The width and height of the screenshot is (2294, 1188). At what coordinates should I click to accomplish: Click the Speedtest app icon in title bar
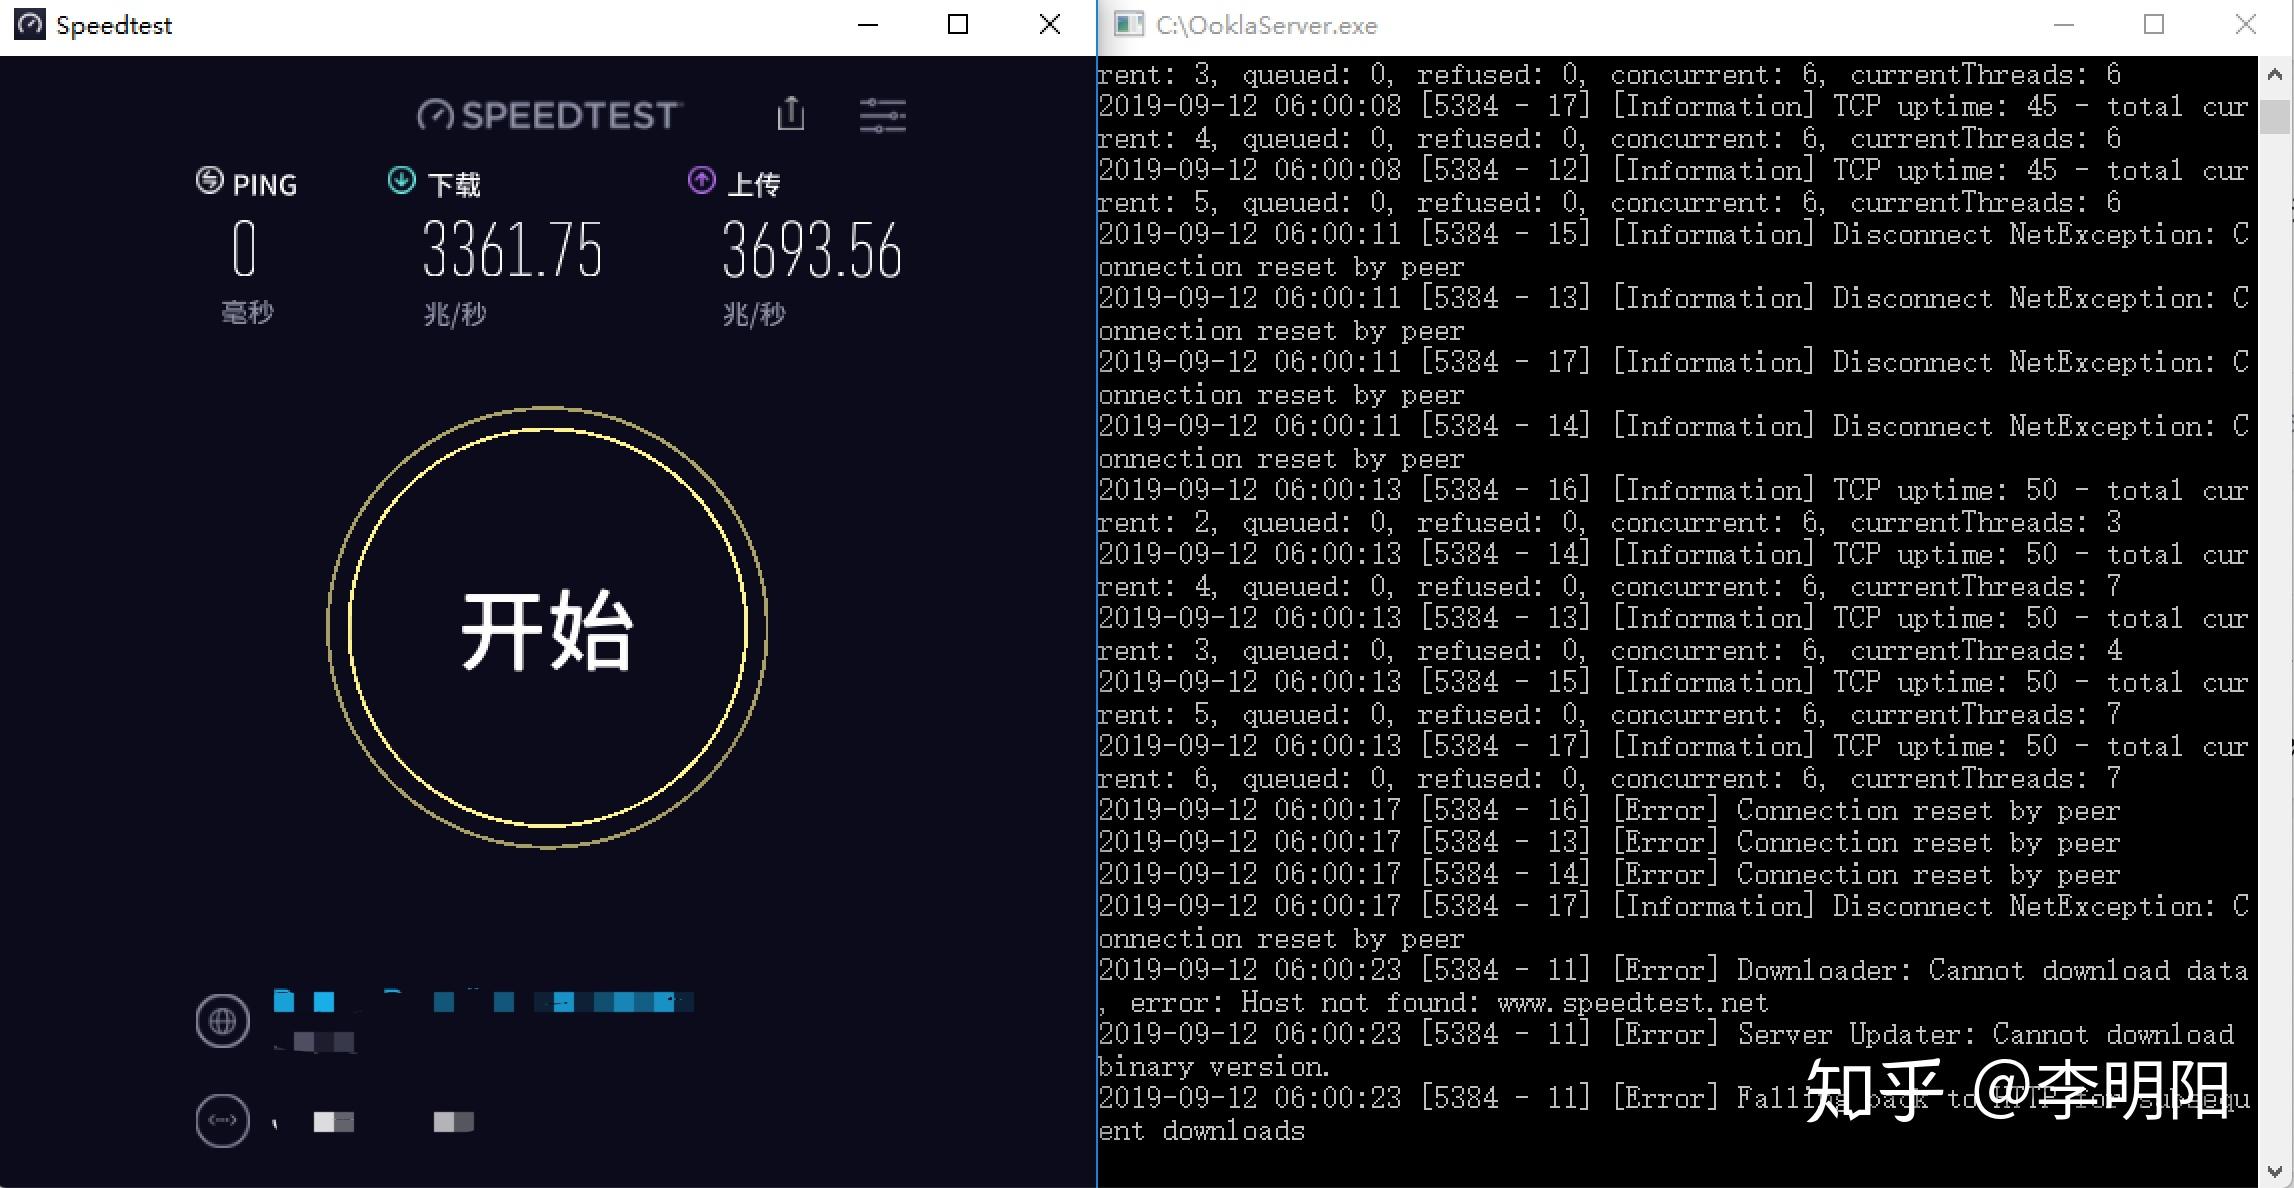(30, 24)
